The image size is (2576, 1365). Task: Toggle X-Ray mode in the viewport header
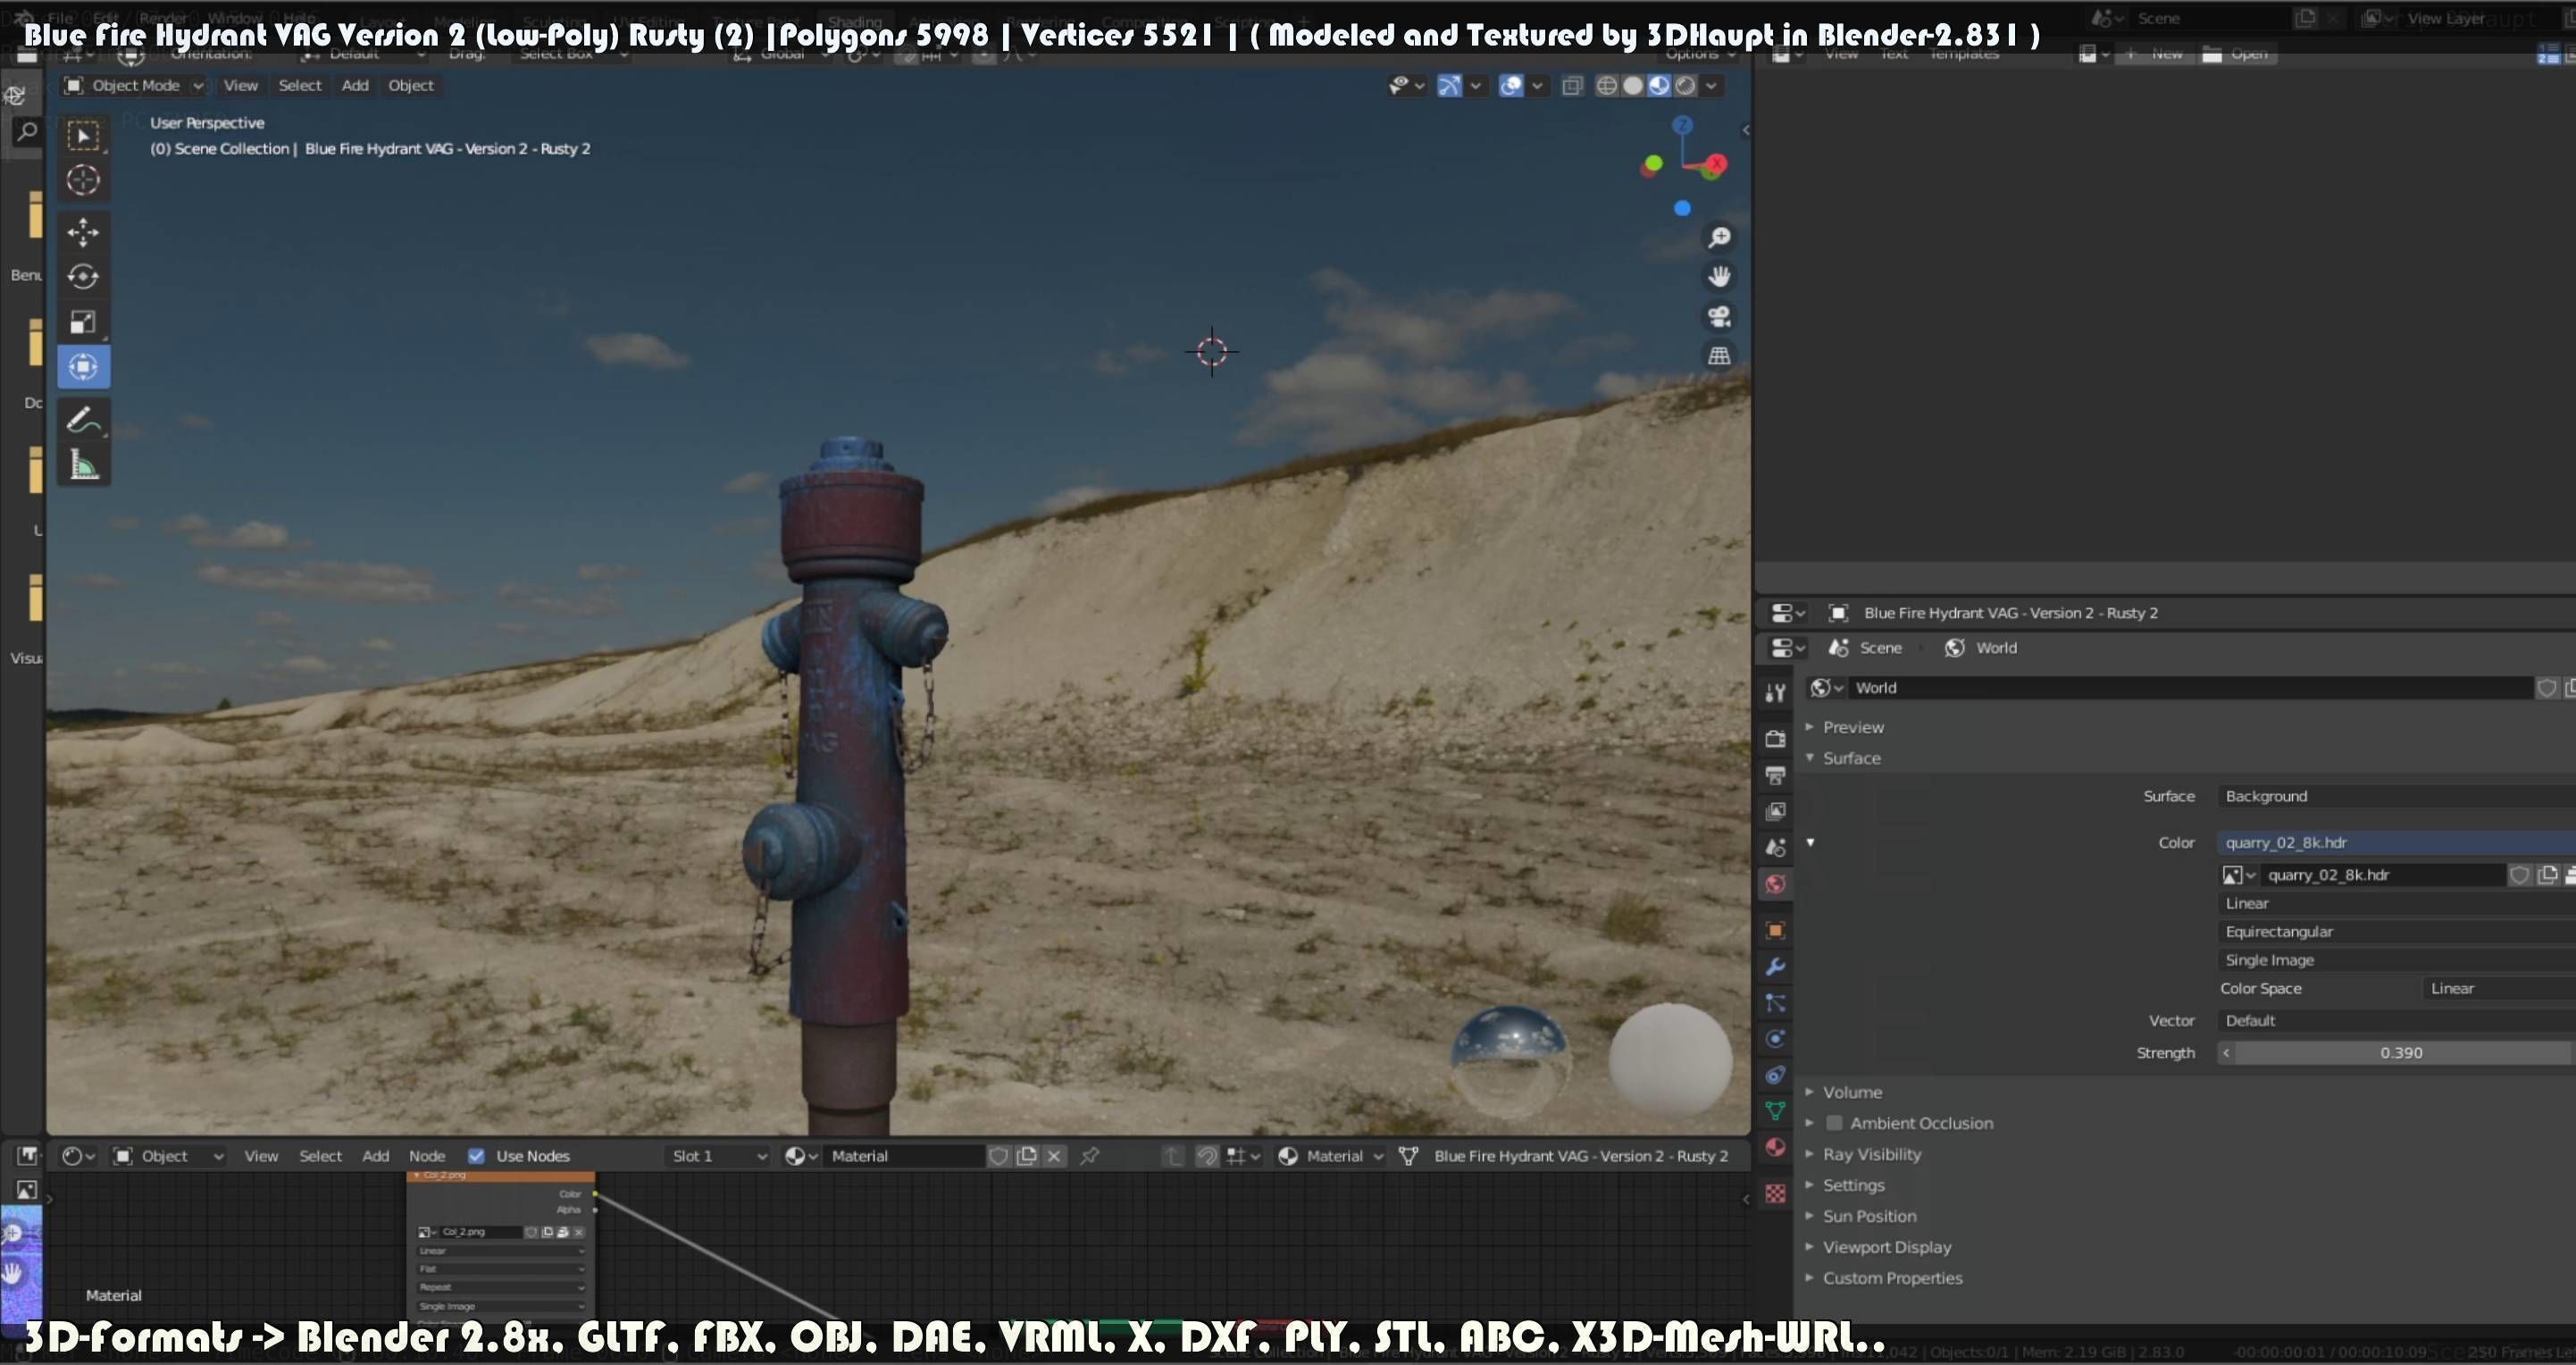tap(1572, 86)
